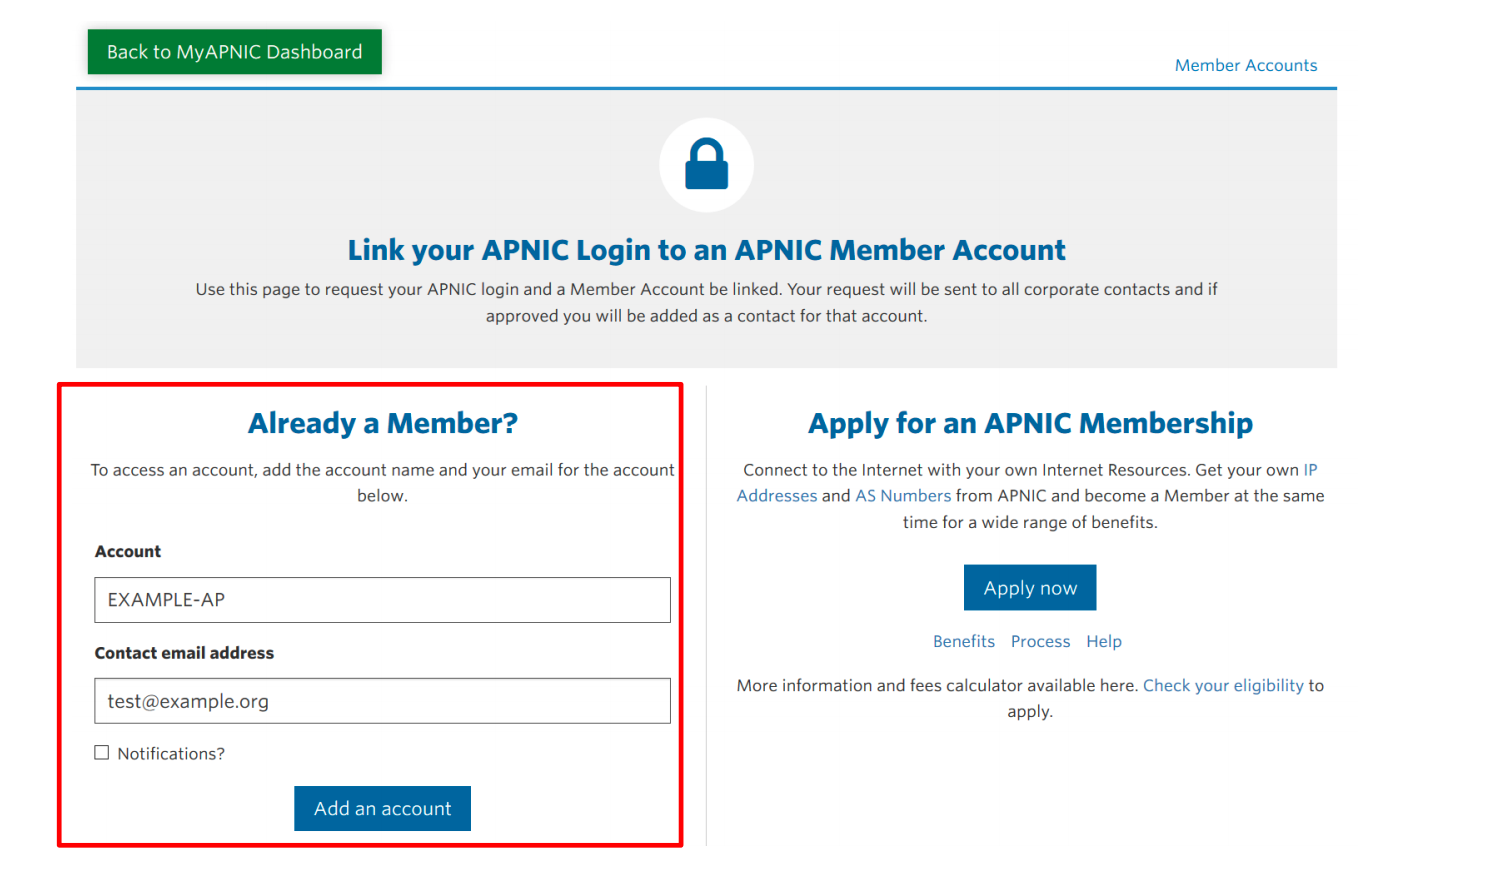Select the Contact email address field

pos(382,701)
